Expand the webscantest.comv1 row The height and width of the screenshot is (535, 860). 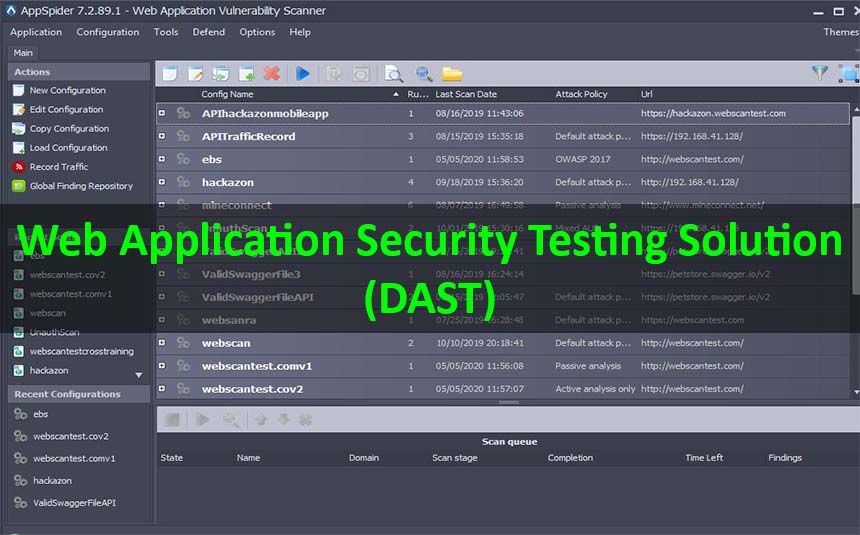(x=162, y=365)
